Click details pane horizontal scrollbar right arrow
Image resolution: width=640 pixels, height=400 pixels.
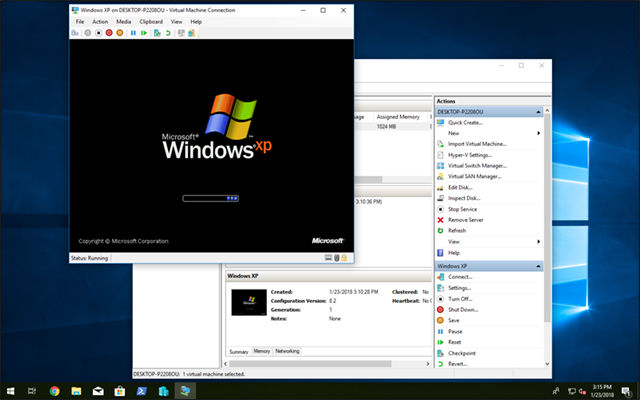(x=428, y=364)
